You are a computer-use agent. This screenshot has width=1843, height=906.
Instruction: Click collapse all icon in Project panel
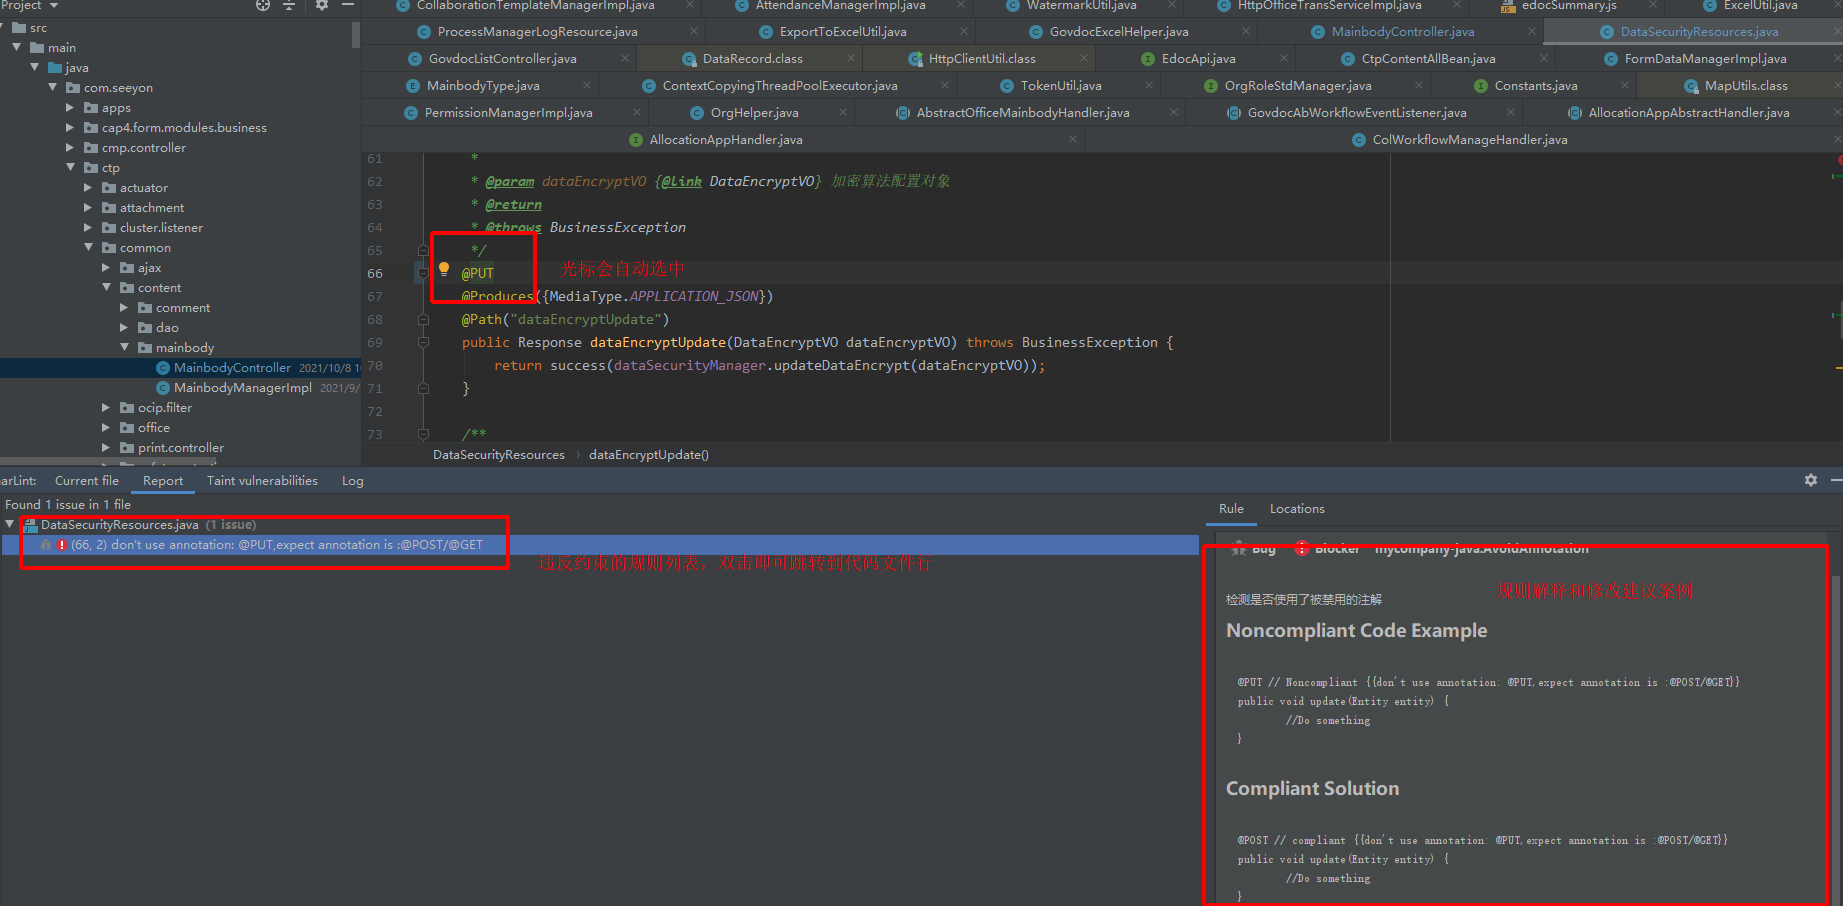click(x=289, y=5)
